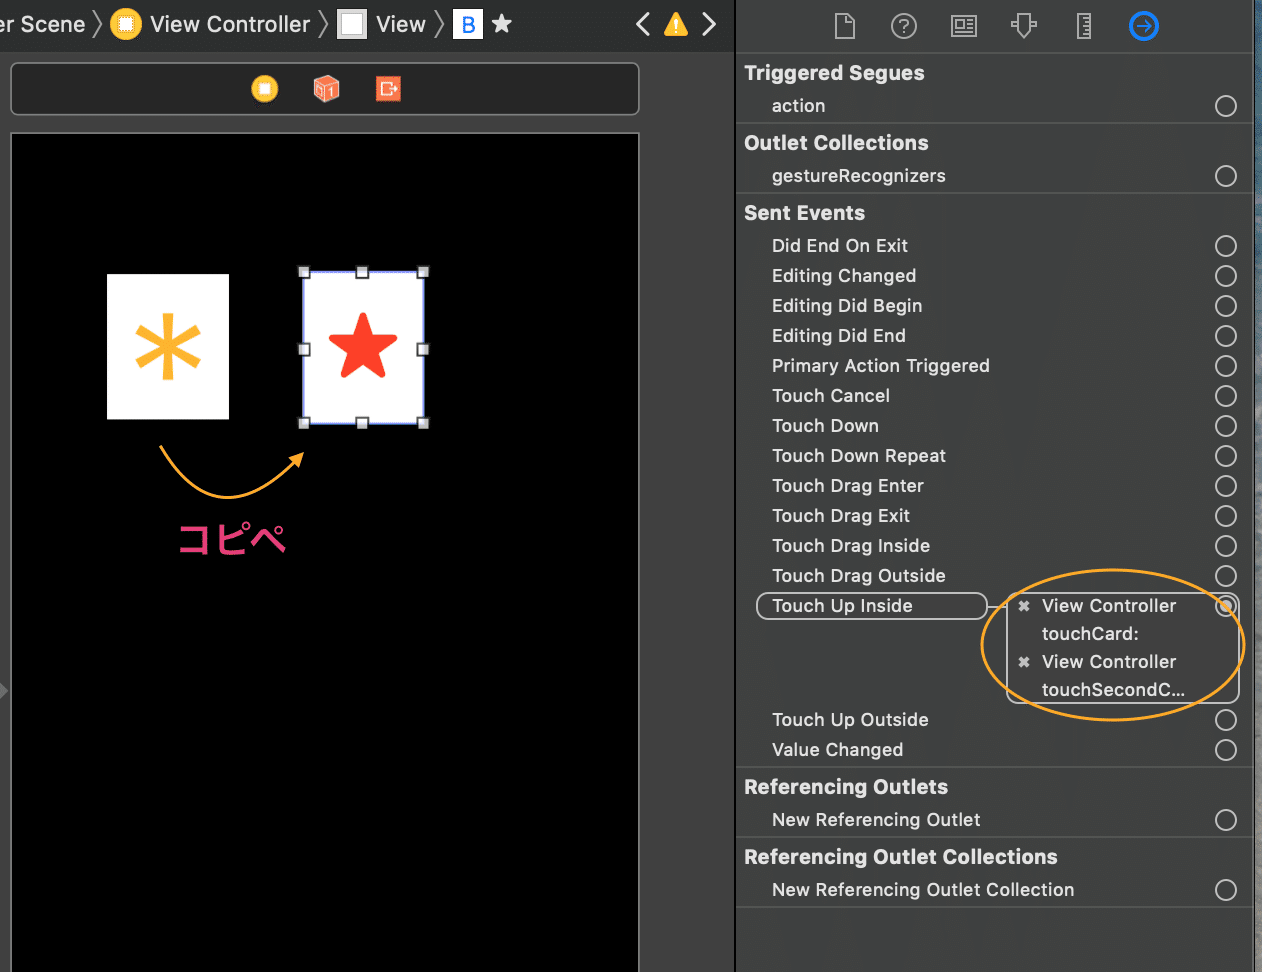1262x972 pixels.
Task: Click the New Referencing Outlet circle
Action: click(1226, 820)
